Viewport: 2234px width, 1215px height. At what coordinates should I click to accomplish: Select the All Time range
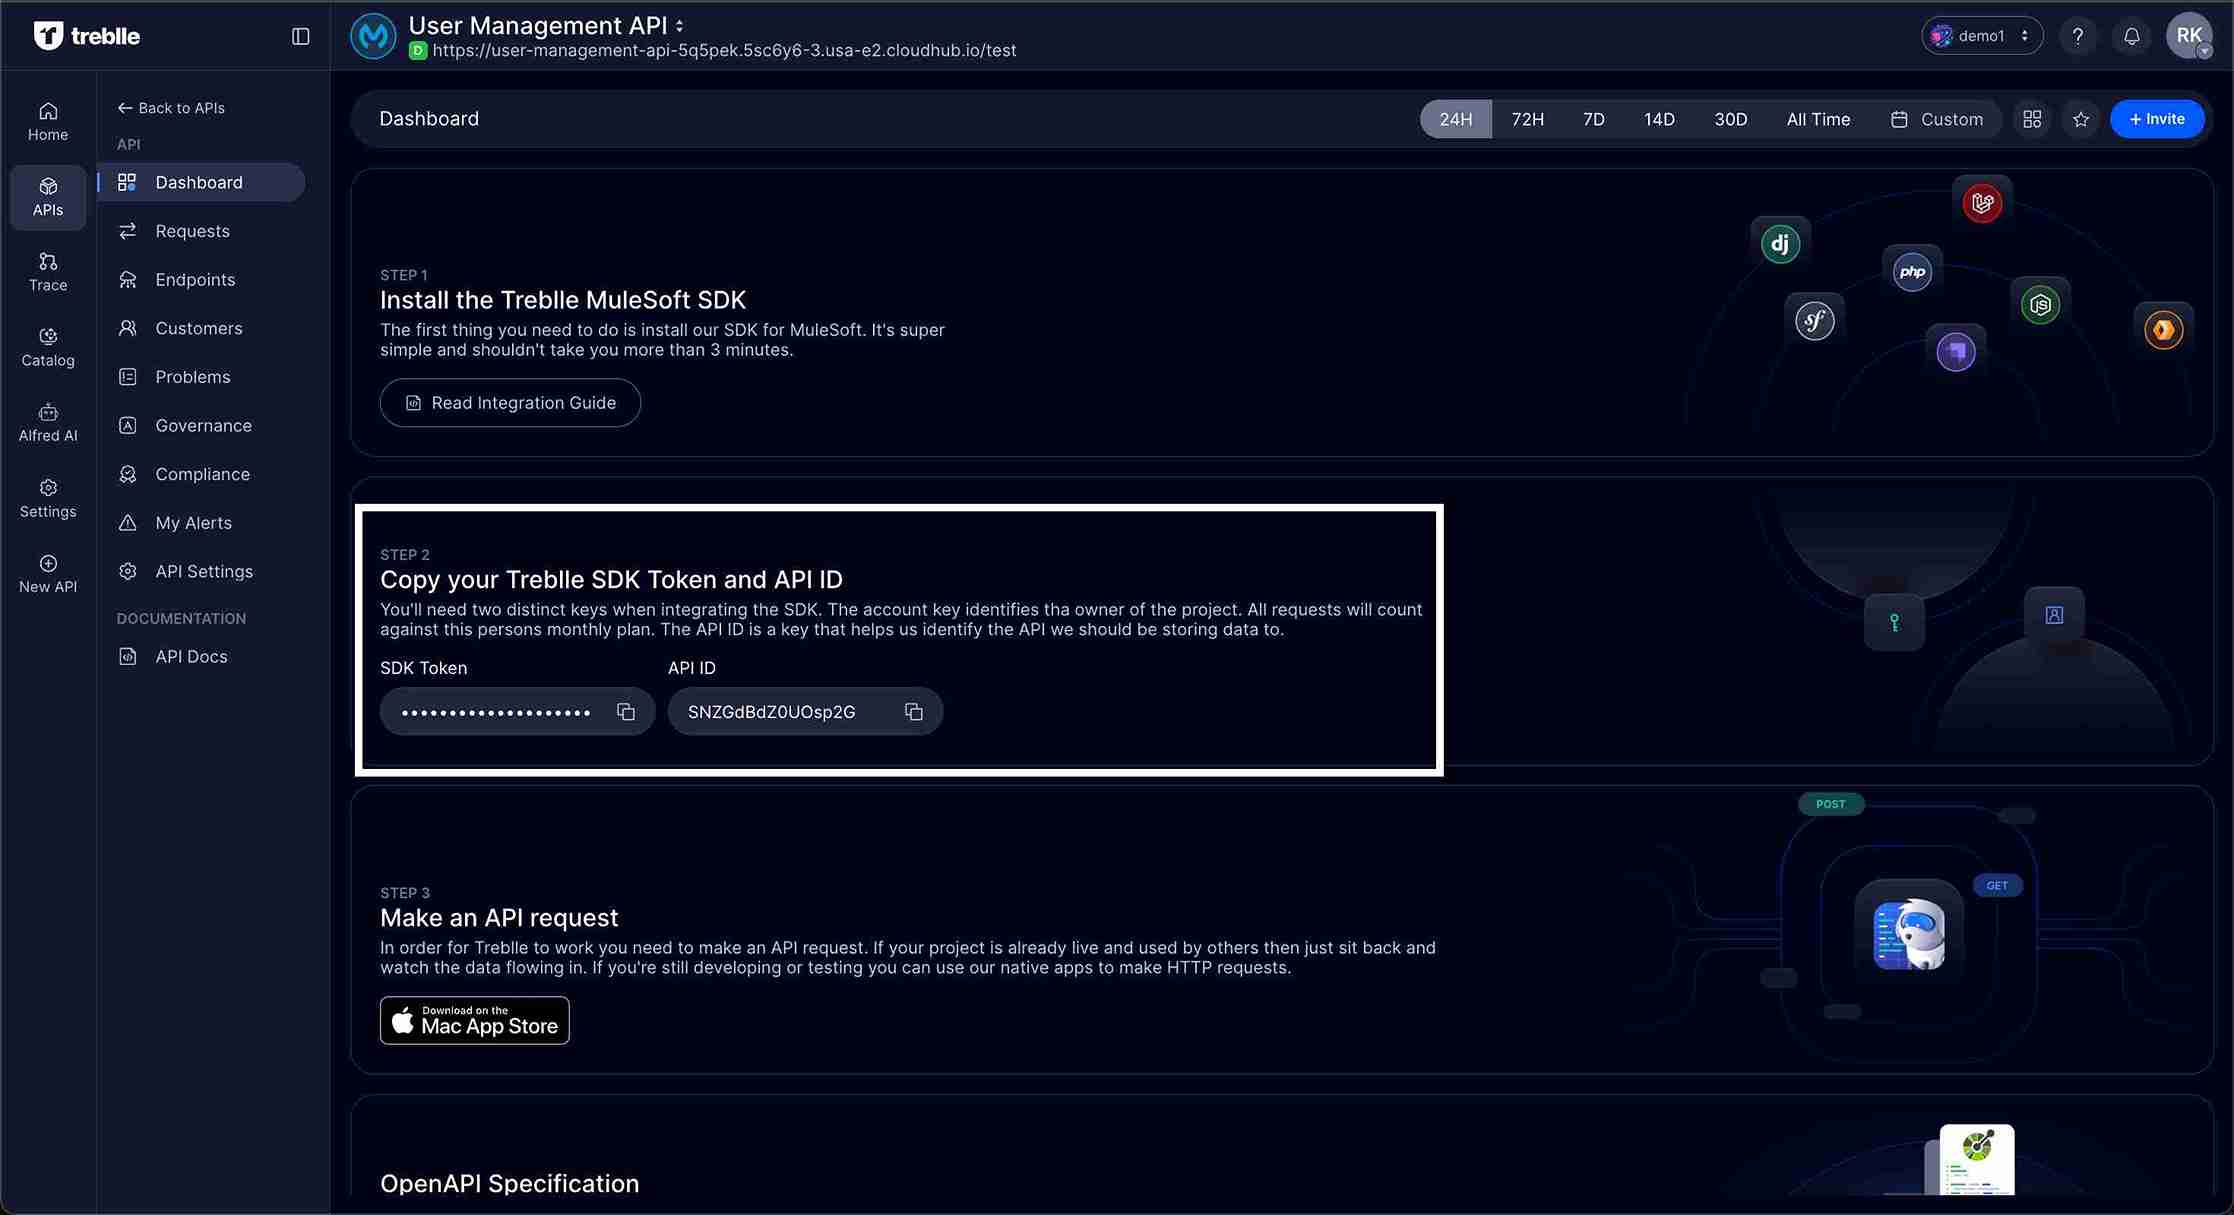[x=1818, y=119]
